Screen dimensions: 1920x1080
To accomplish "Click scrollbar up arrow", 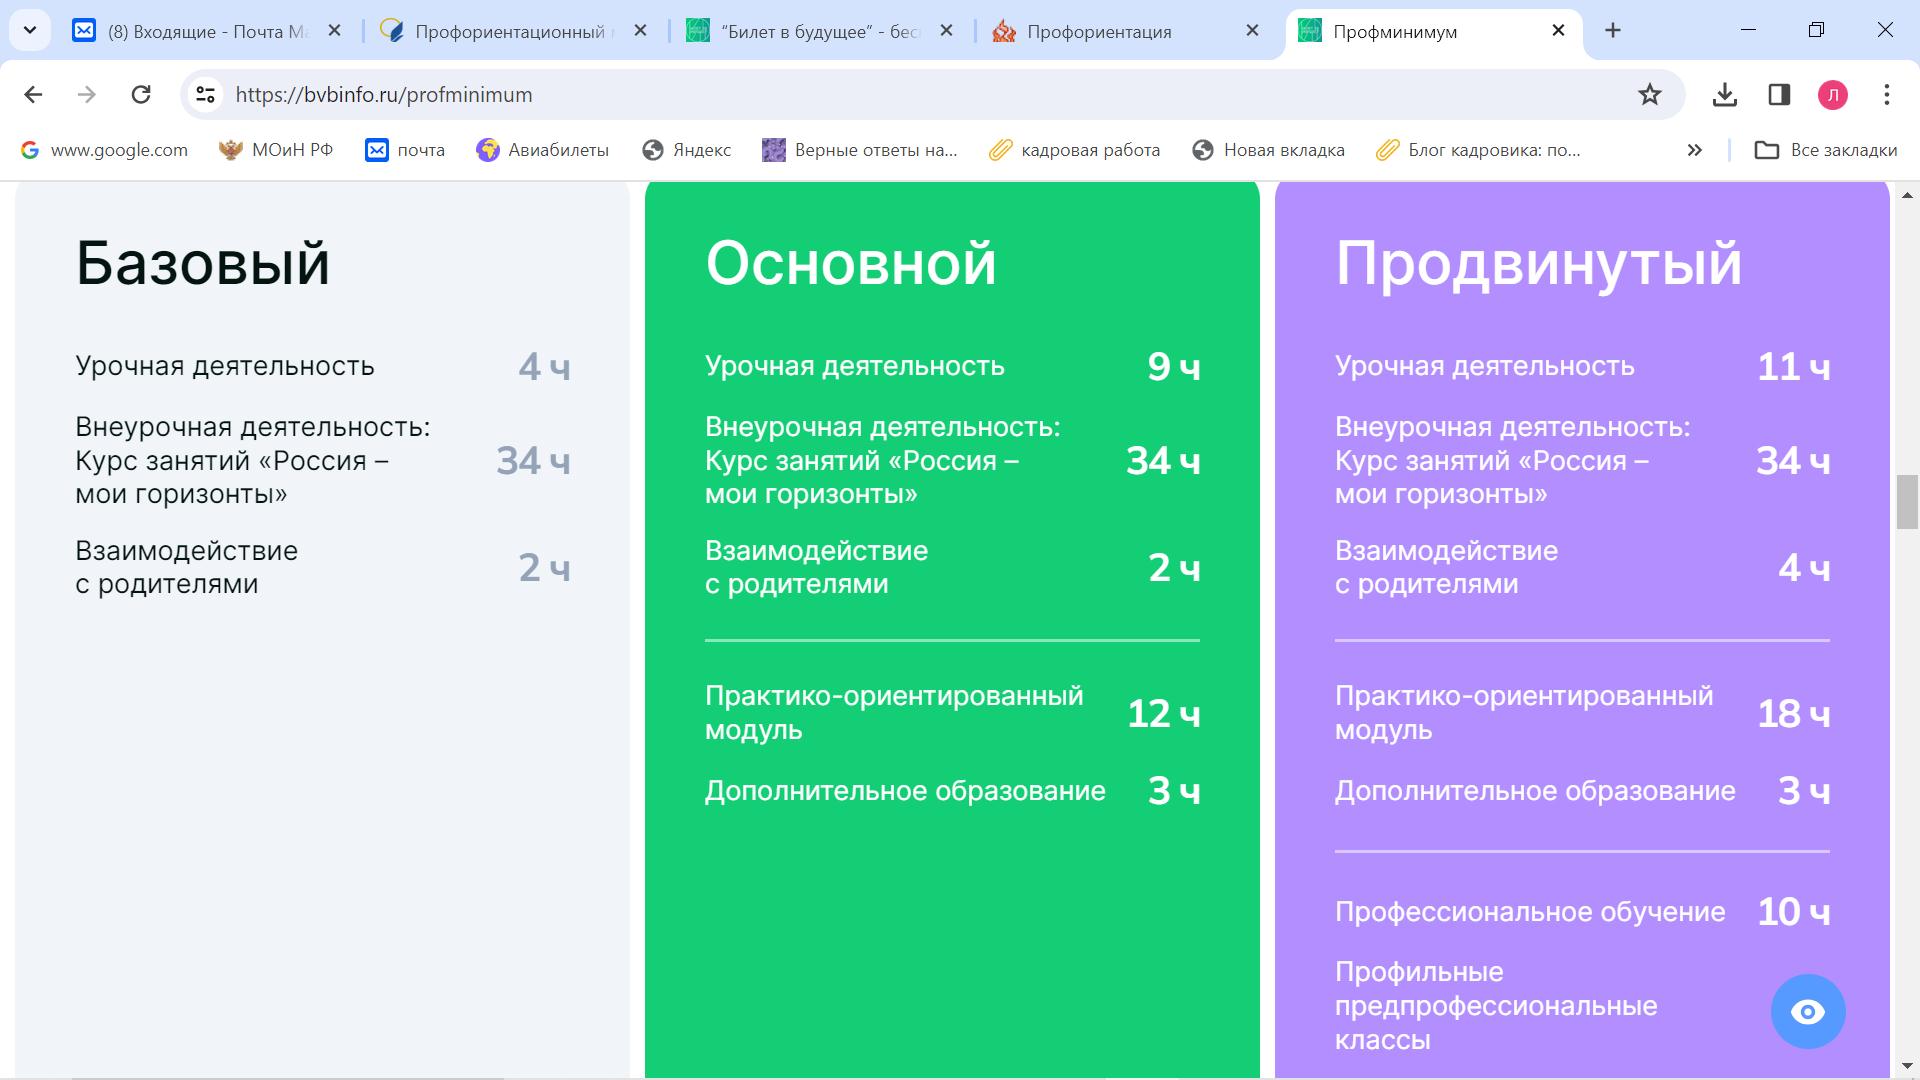I will 1907,194.
